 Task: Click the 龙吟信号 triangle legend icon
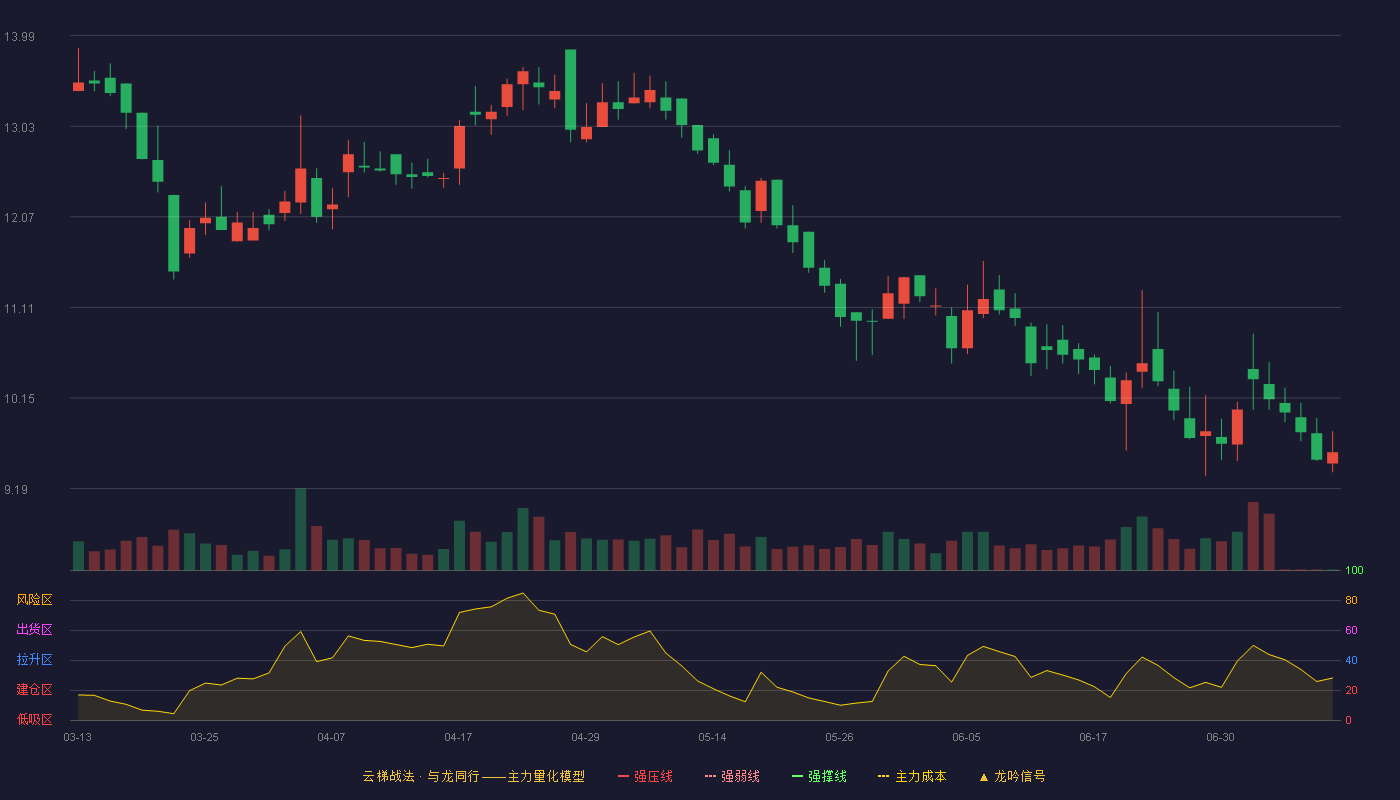tap(984, 776)
